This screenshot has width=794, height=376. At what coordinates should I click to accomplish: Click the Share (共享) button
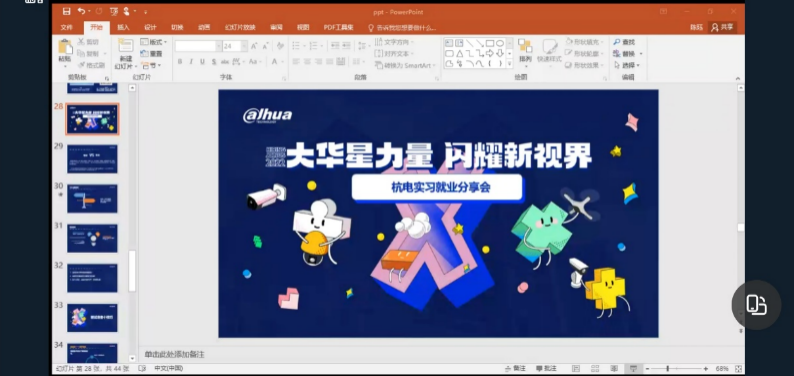[723, 27]
